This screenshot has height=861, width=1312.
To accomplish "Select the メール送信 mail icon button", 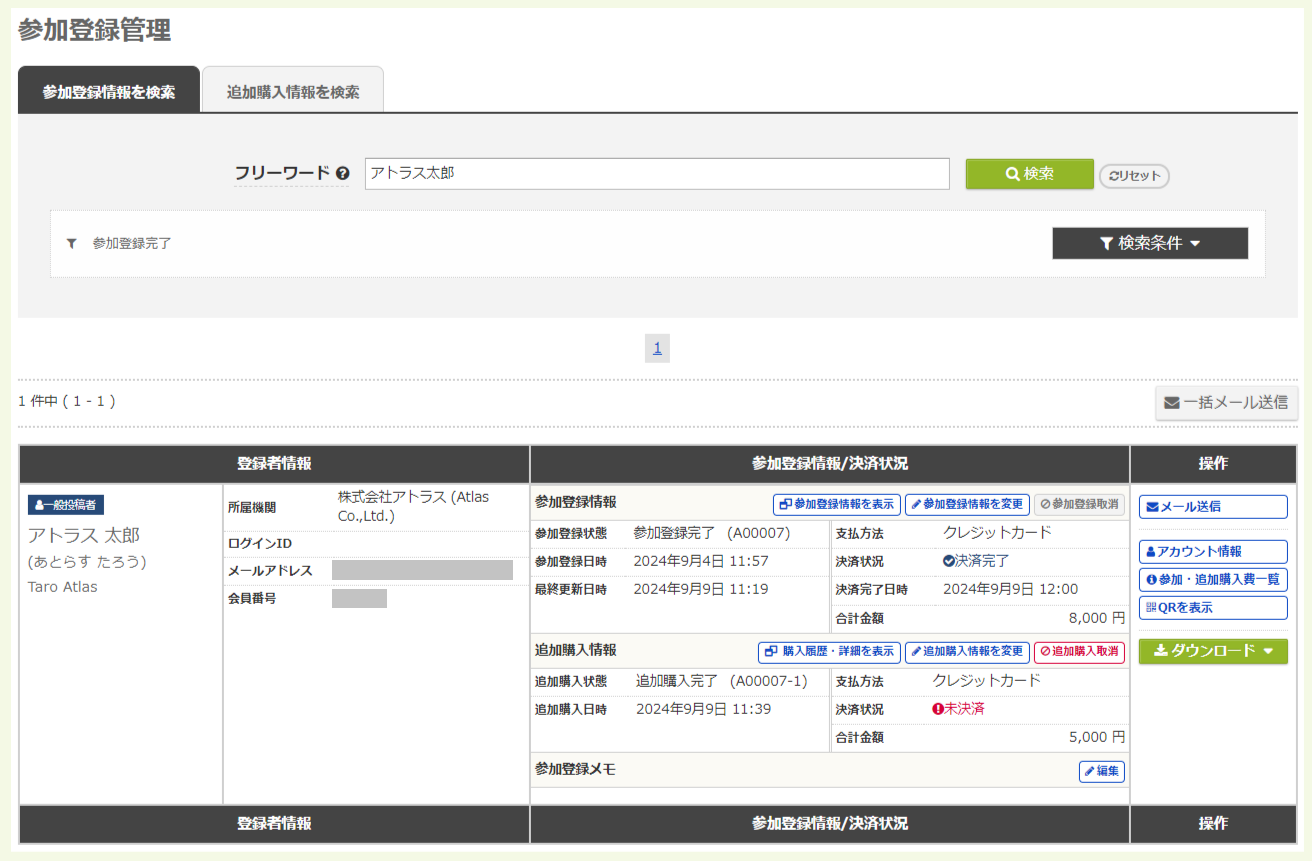I will (x=1212, y=506).
